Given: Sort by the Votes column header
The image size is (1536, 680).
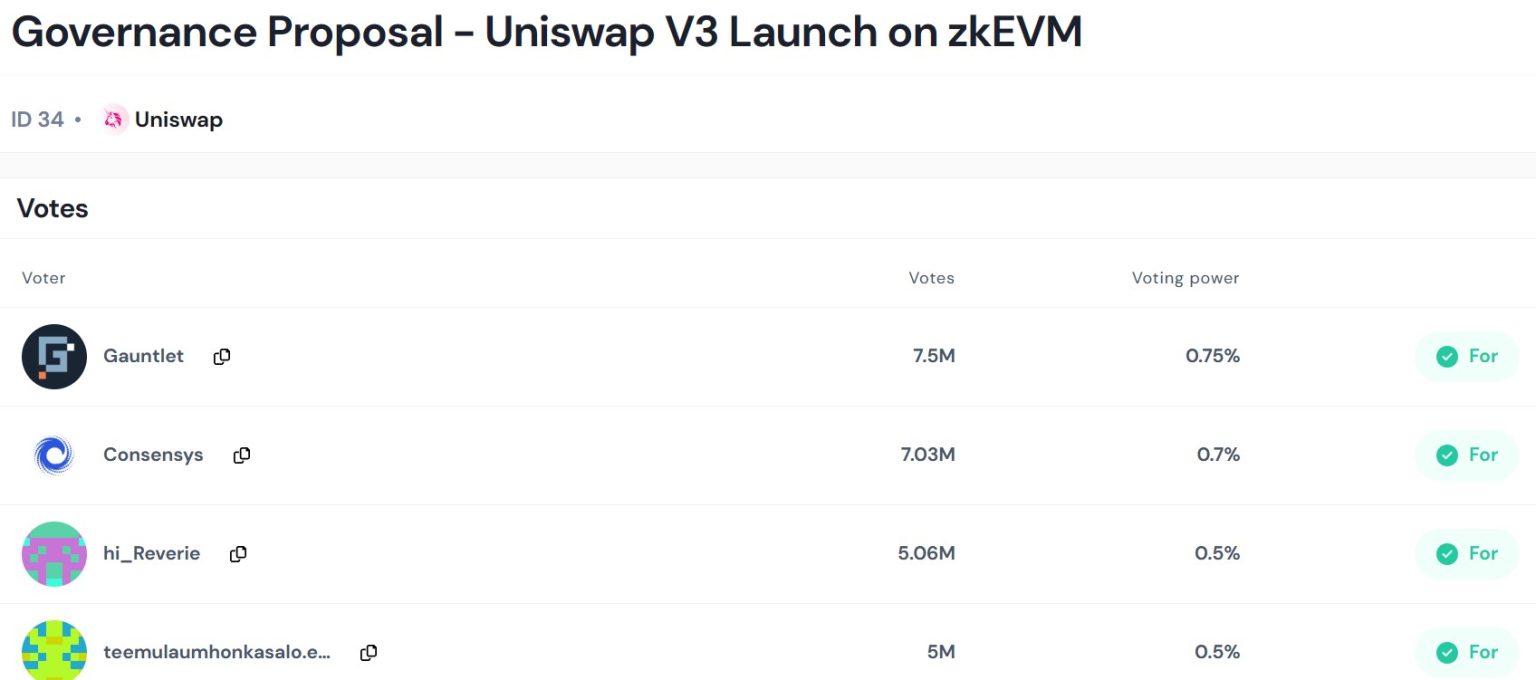Looking at the screenshot, I should pyautogui.click(x=931, y=277).
